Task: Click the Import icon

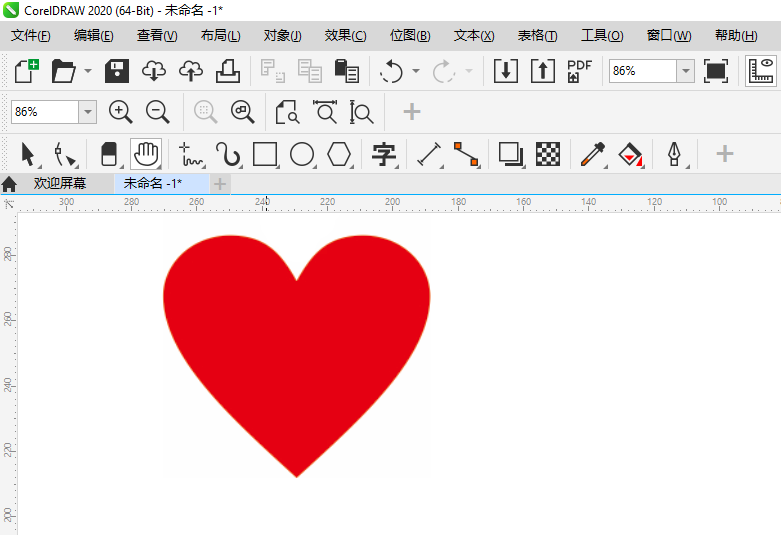Action: (x=506, y=71)
